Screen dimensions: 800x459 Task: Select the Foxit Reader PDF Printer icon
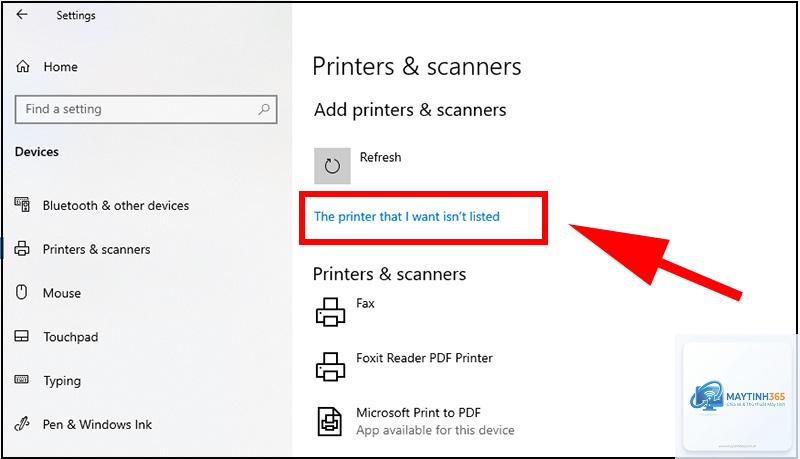(x=331, y=366)
